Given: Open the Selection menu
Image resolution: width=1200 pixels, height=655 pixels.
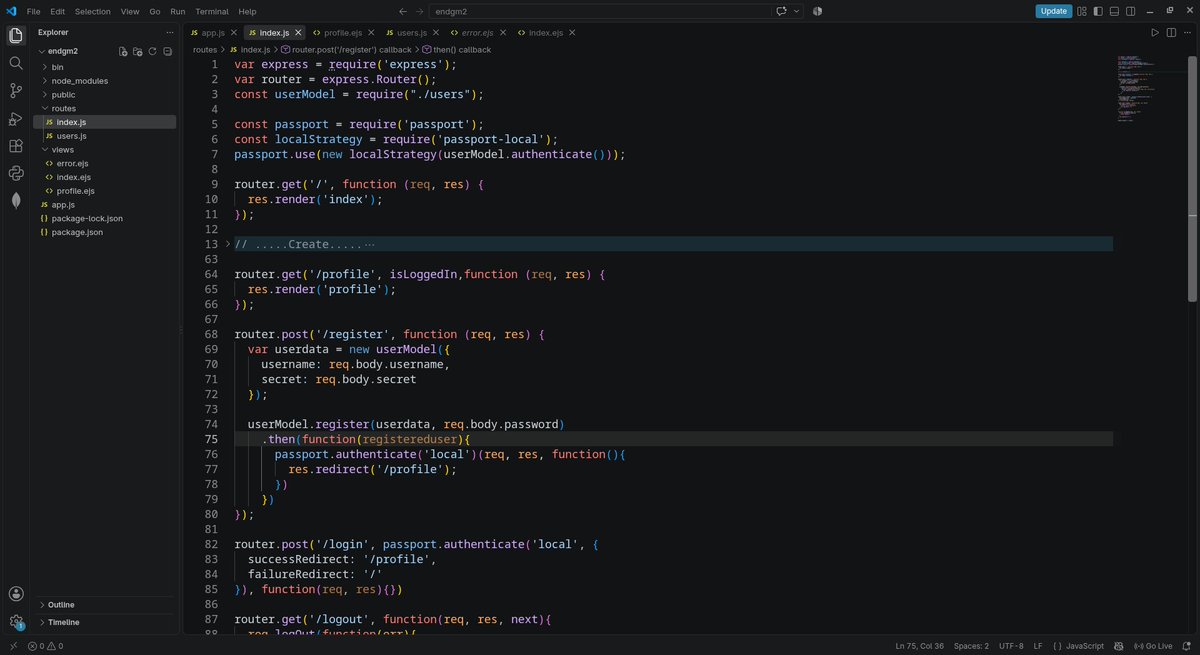Looking at the screenshot, I should click(93, 11).
